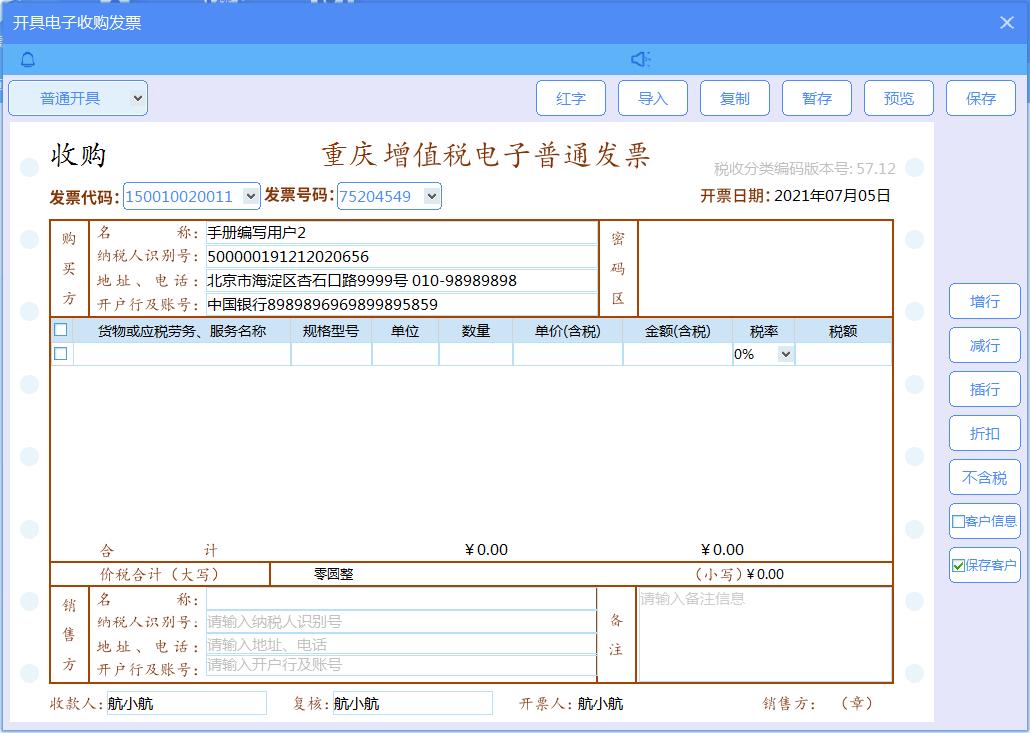The image size is (1030, 733).
Task: Click the 红字 red-invoice button
Action: pyautogui.click(x=571, y=97)
